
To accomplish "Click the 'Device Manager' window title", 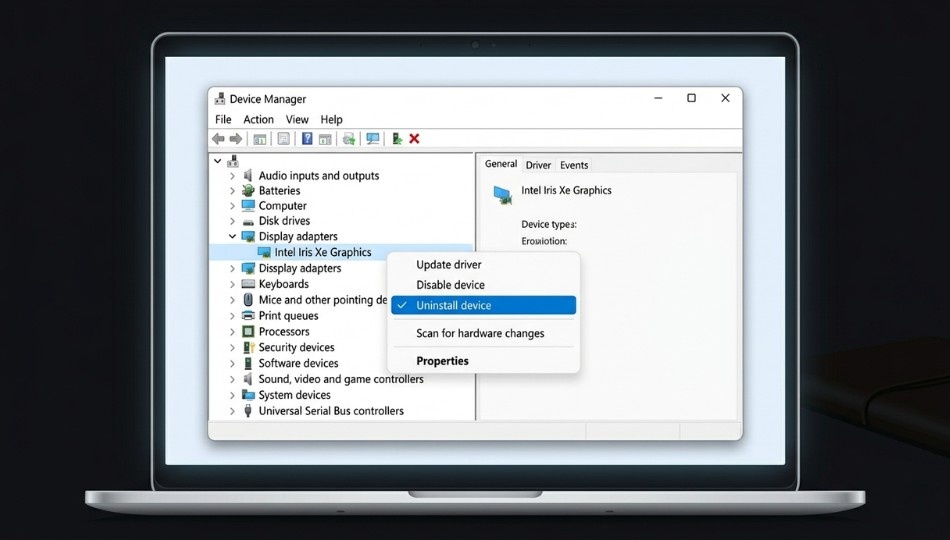I will pos(268,99).
